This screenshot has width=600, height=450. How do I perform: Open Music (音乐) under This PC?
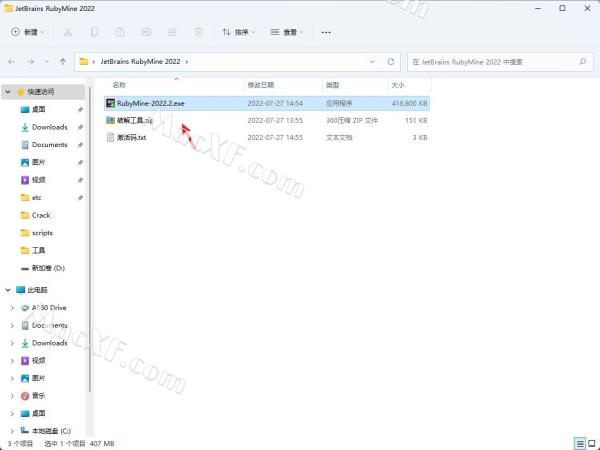38,396
